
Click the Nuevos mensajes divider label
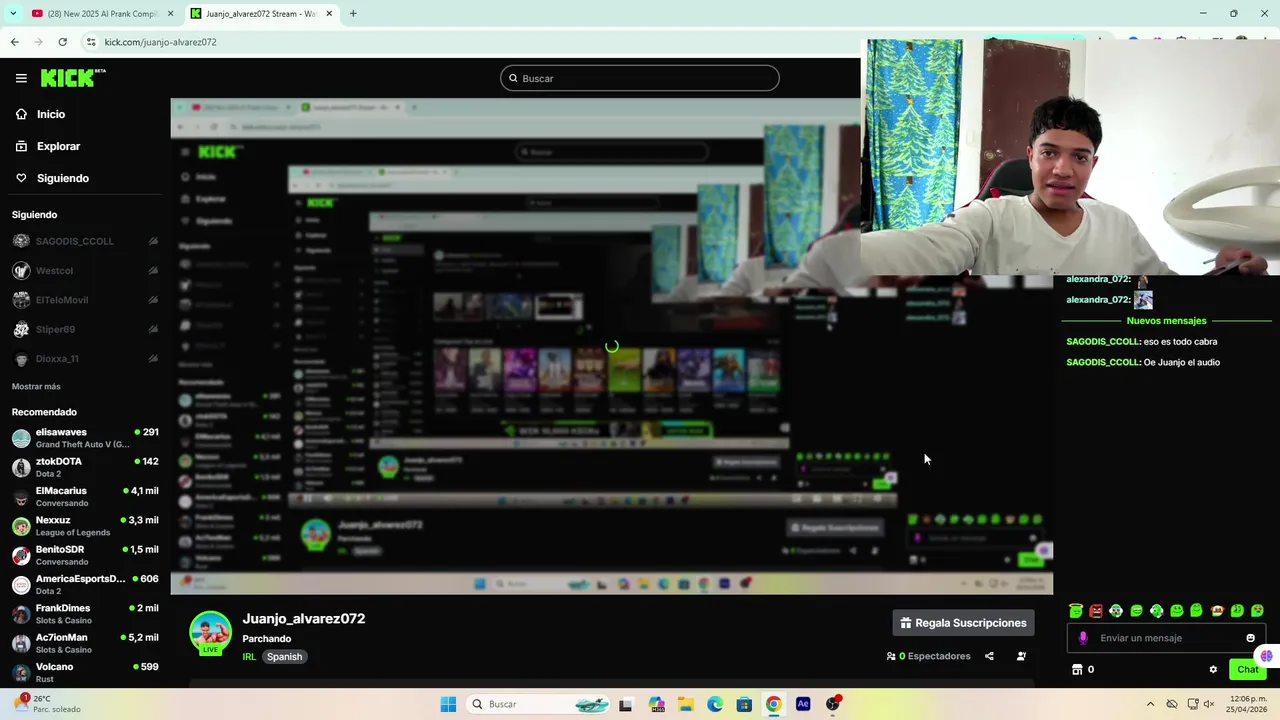[x=1166, y=321]
